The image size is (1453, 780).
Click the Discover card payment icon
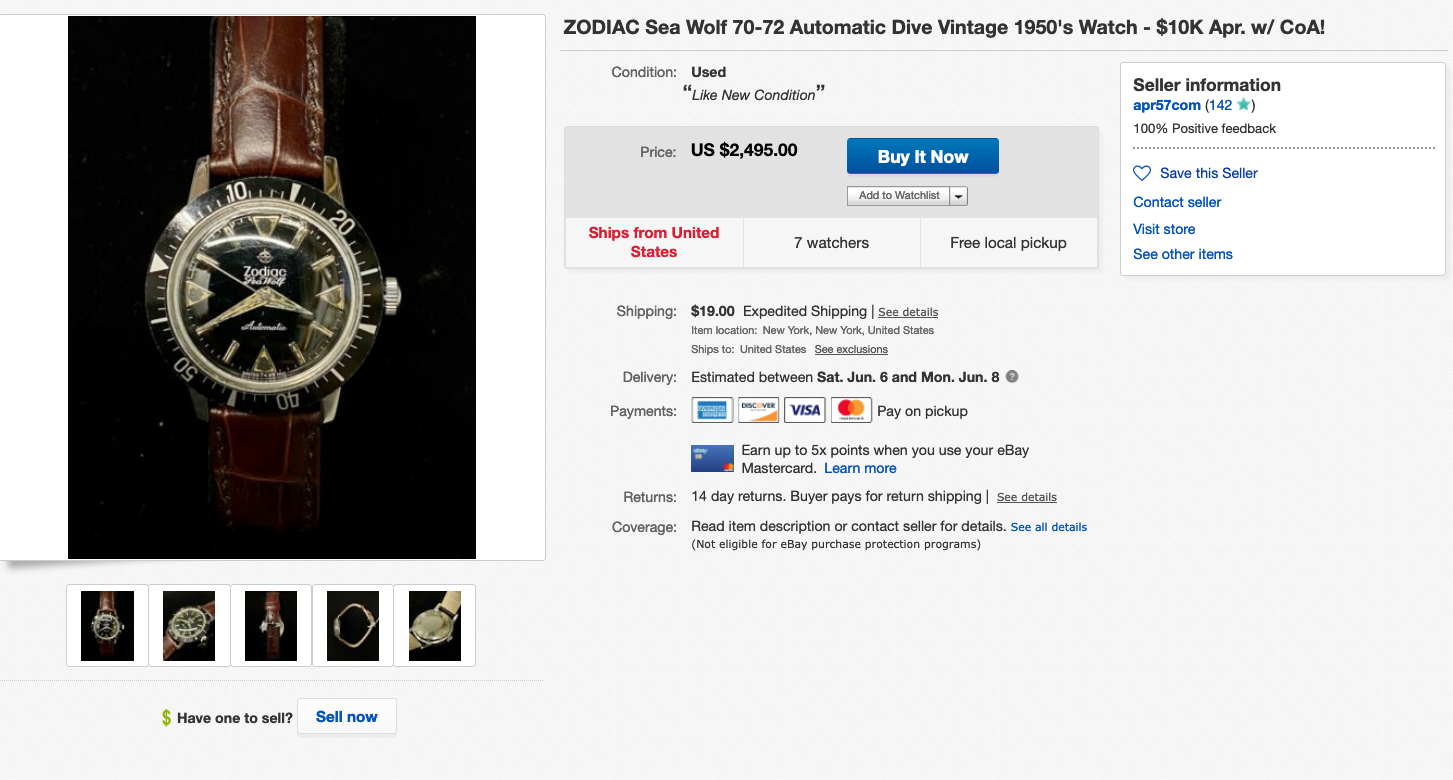(x=758, y=410)
